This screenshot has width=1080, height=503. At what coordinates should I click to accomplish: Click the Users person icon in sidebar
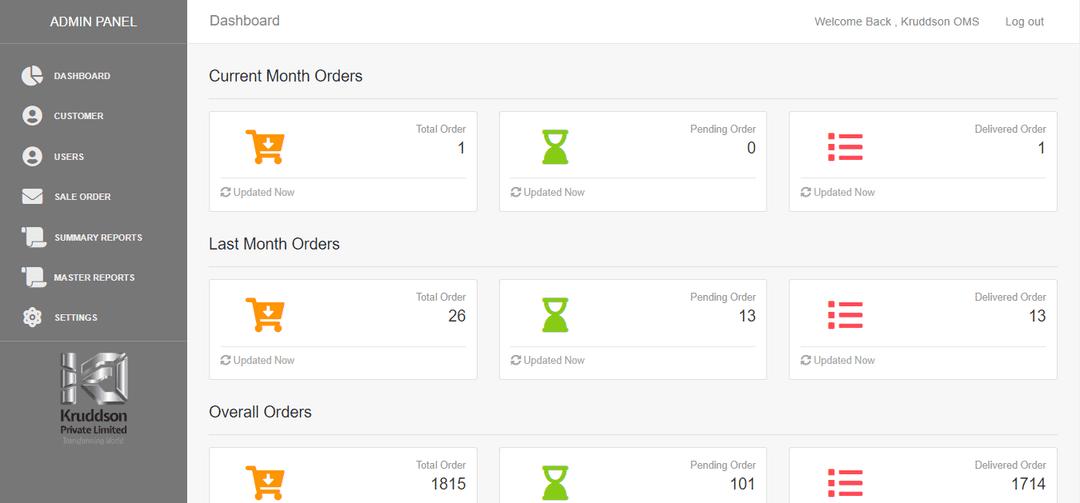tap(32, 157)
